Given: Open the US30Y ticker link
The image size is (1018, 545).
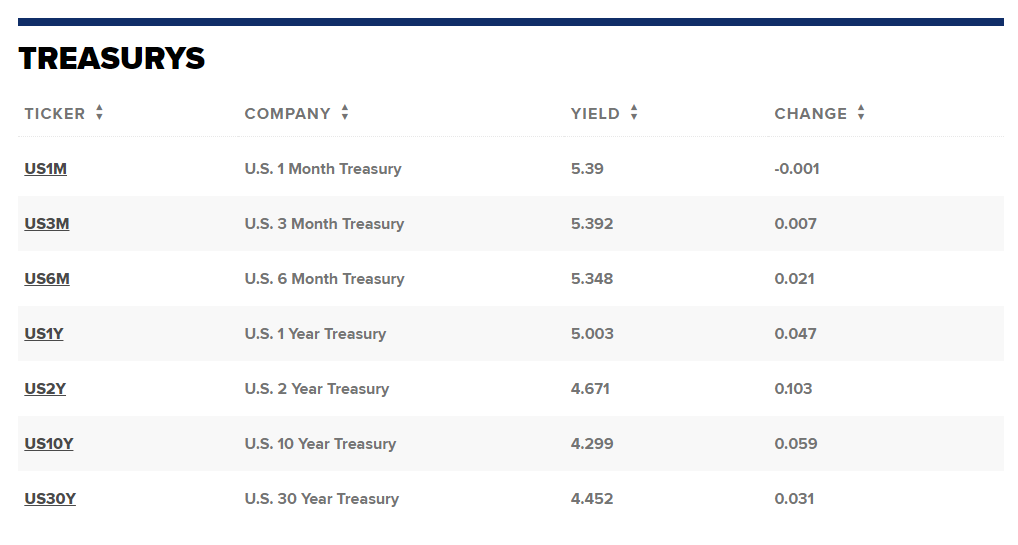Looking at the screenshot, I should 50,499.
